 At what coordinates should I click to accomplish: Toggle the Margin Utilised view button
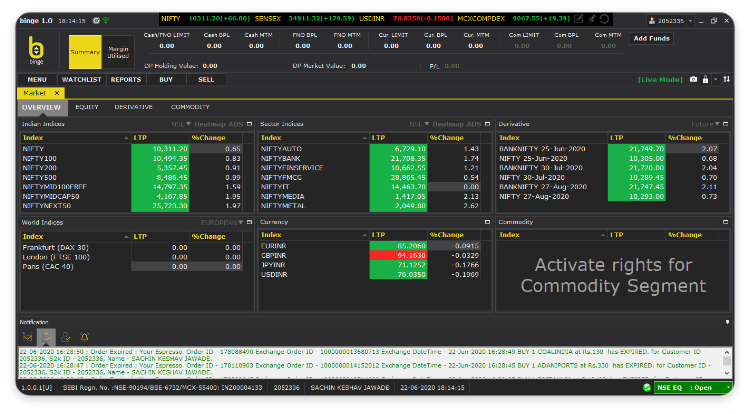(118, 52)
